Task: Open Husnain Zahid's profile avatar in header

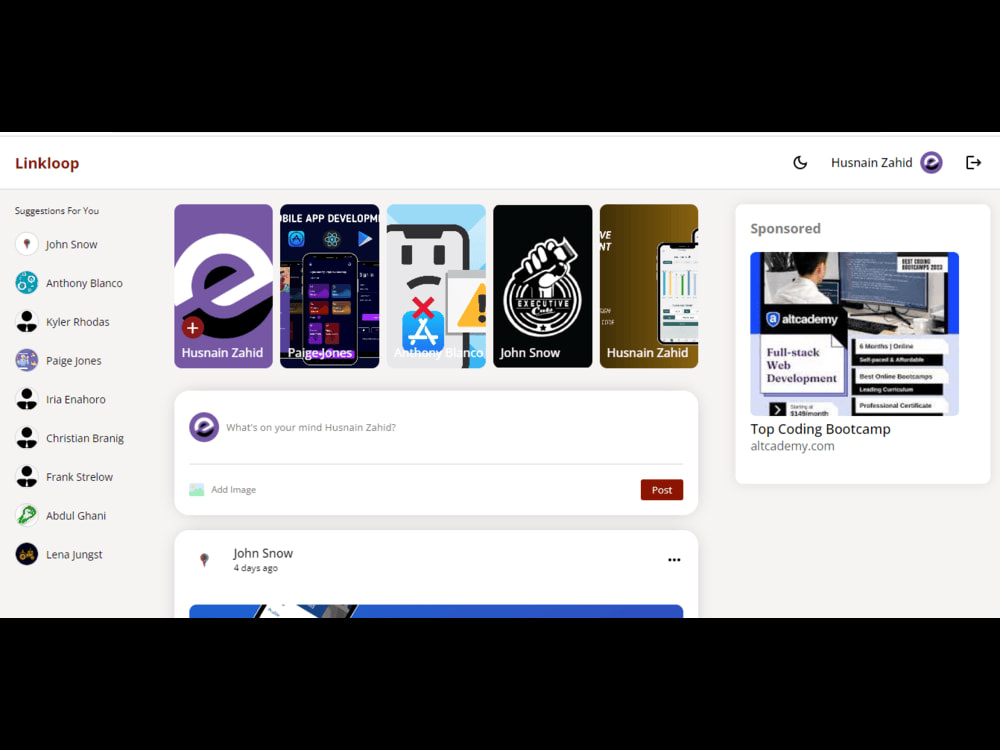Action: pos(931,163)
